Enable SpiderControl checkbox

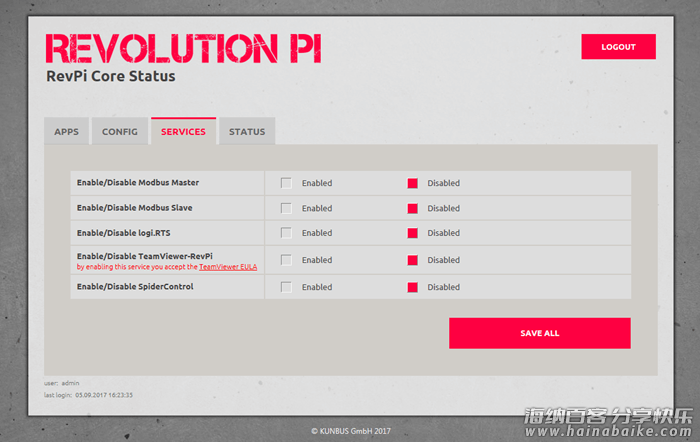coord(286,287)
